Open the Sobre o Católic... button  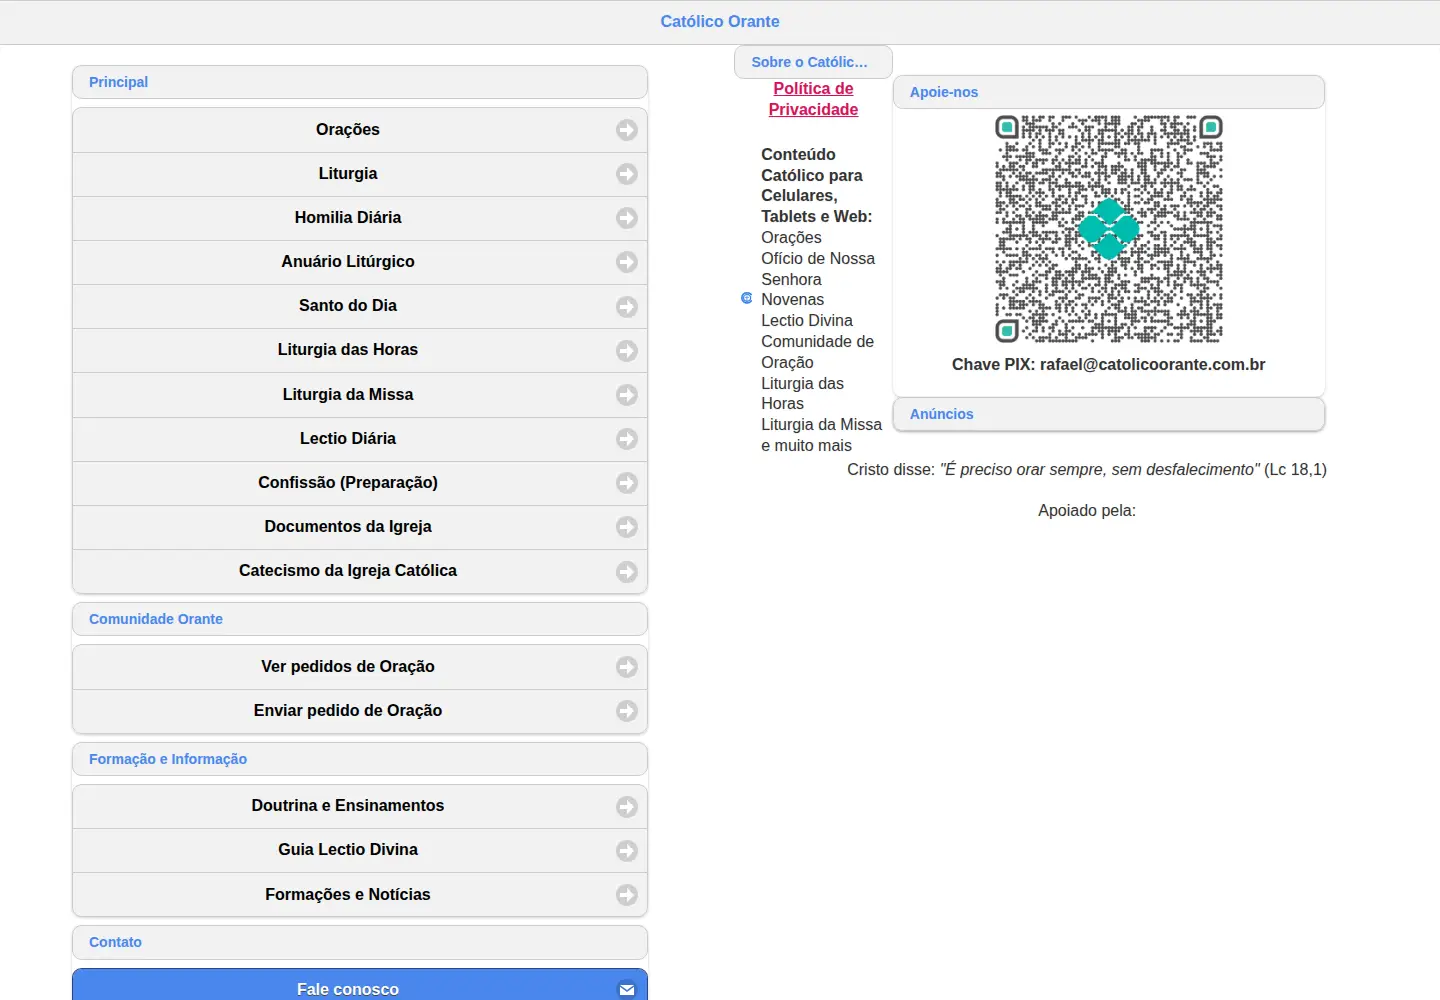click(x=813, y=62)
